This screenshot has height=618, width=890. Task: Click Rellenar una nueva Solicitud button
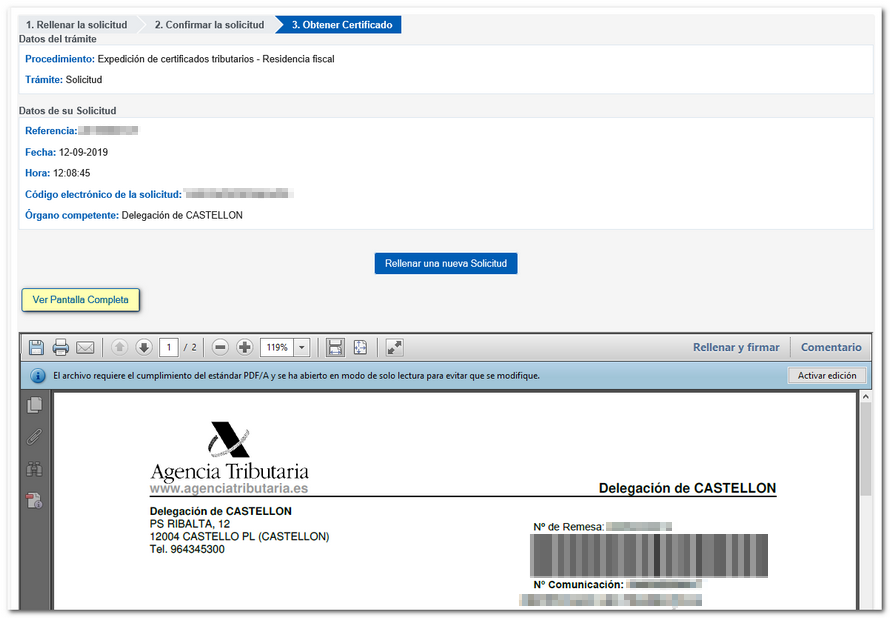coord(446,264)
